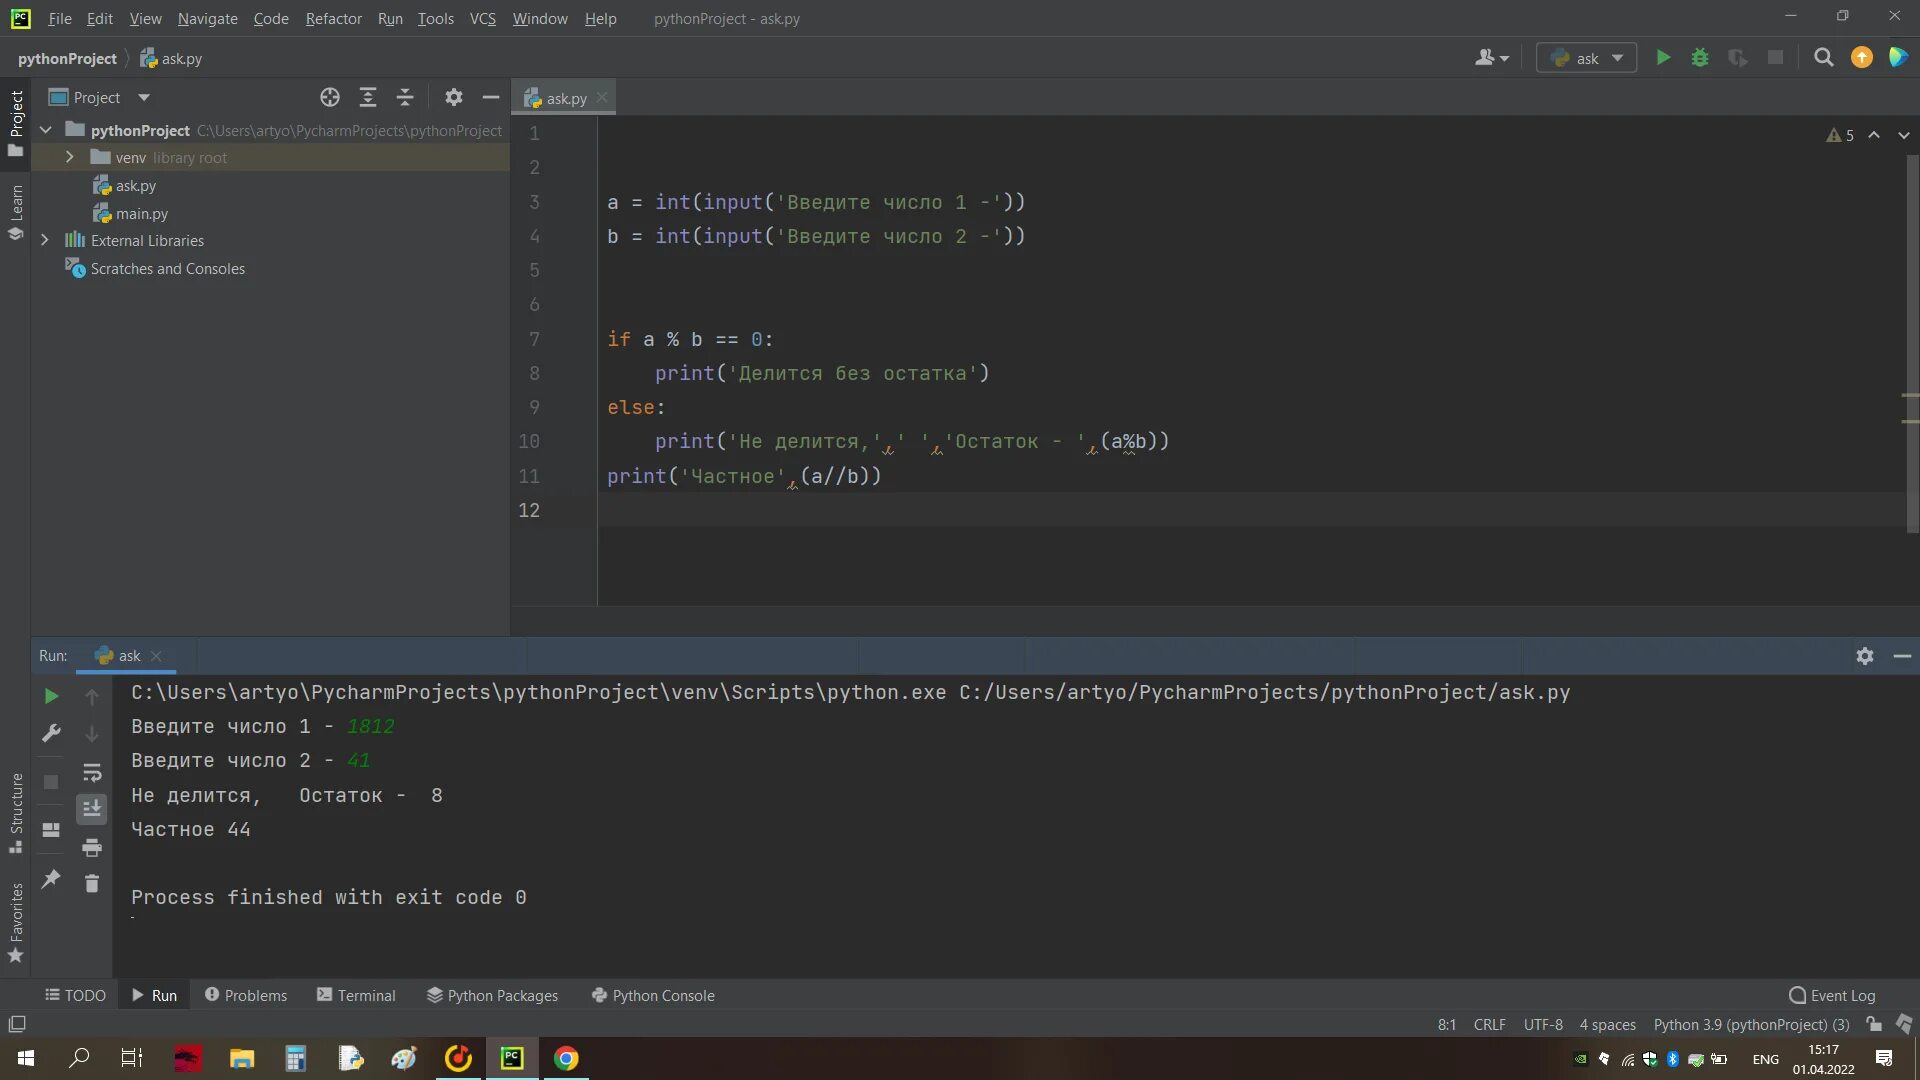Toggle the Structure side tab
1920x1080 pixels.
(15, 813)
